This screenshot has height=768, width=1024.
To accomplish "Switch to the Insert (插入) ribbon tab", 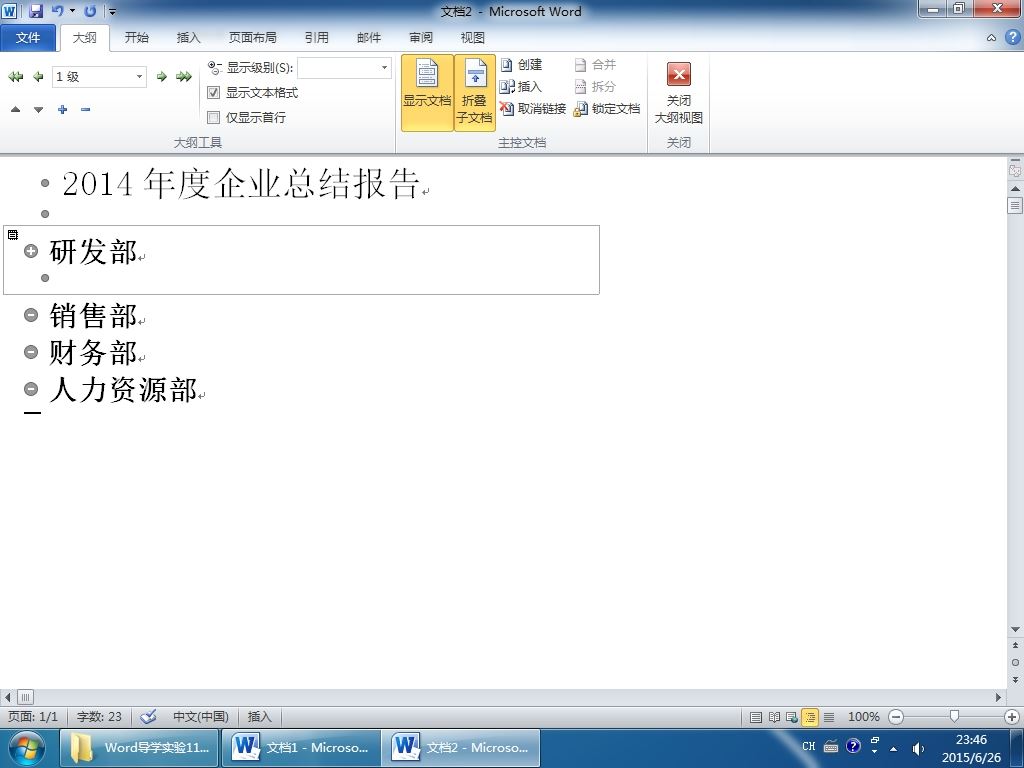I will (188, 38).
